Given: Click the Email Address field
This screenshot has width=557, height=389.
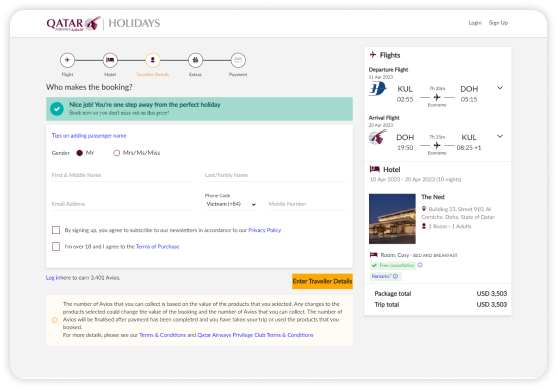Looking at the screenshot, I should tap(123, 204).
